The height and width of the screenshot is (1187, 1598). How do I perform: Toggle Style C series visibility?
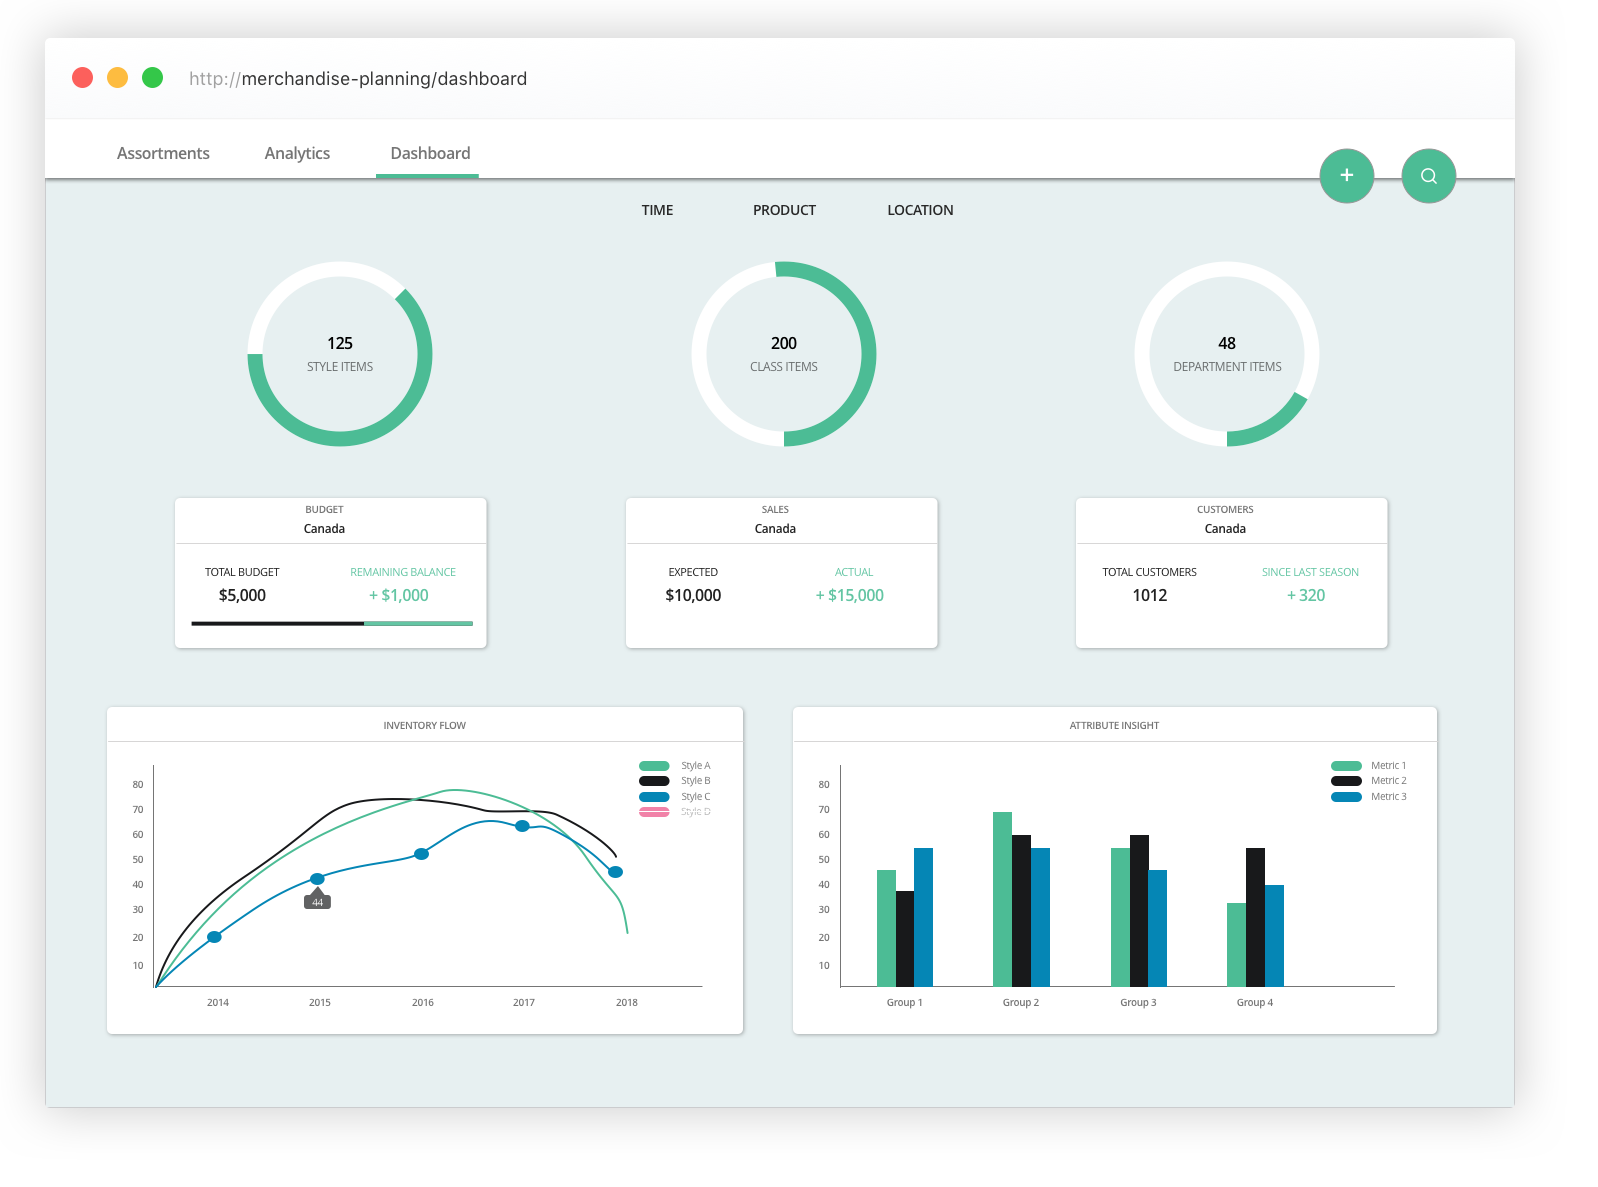654,797
